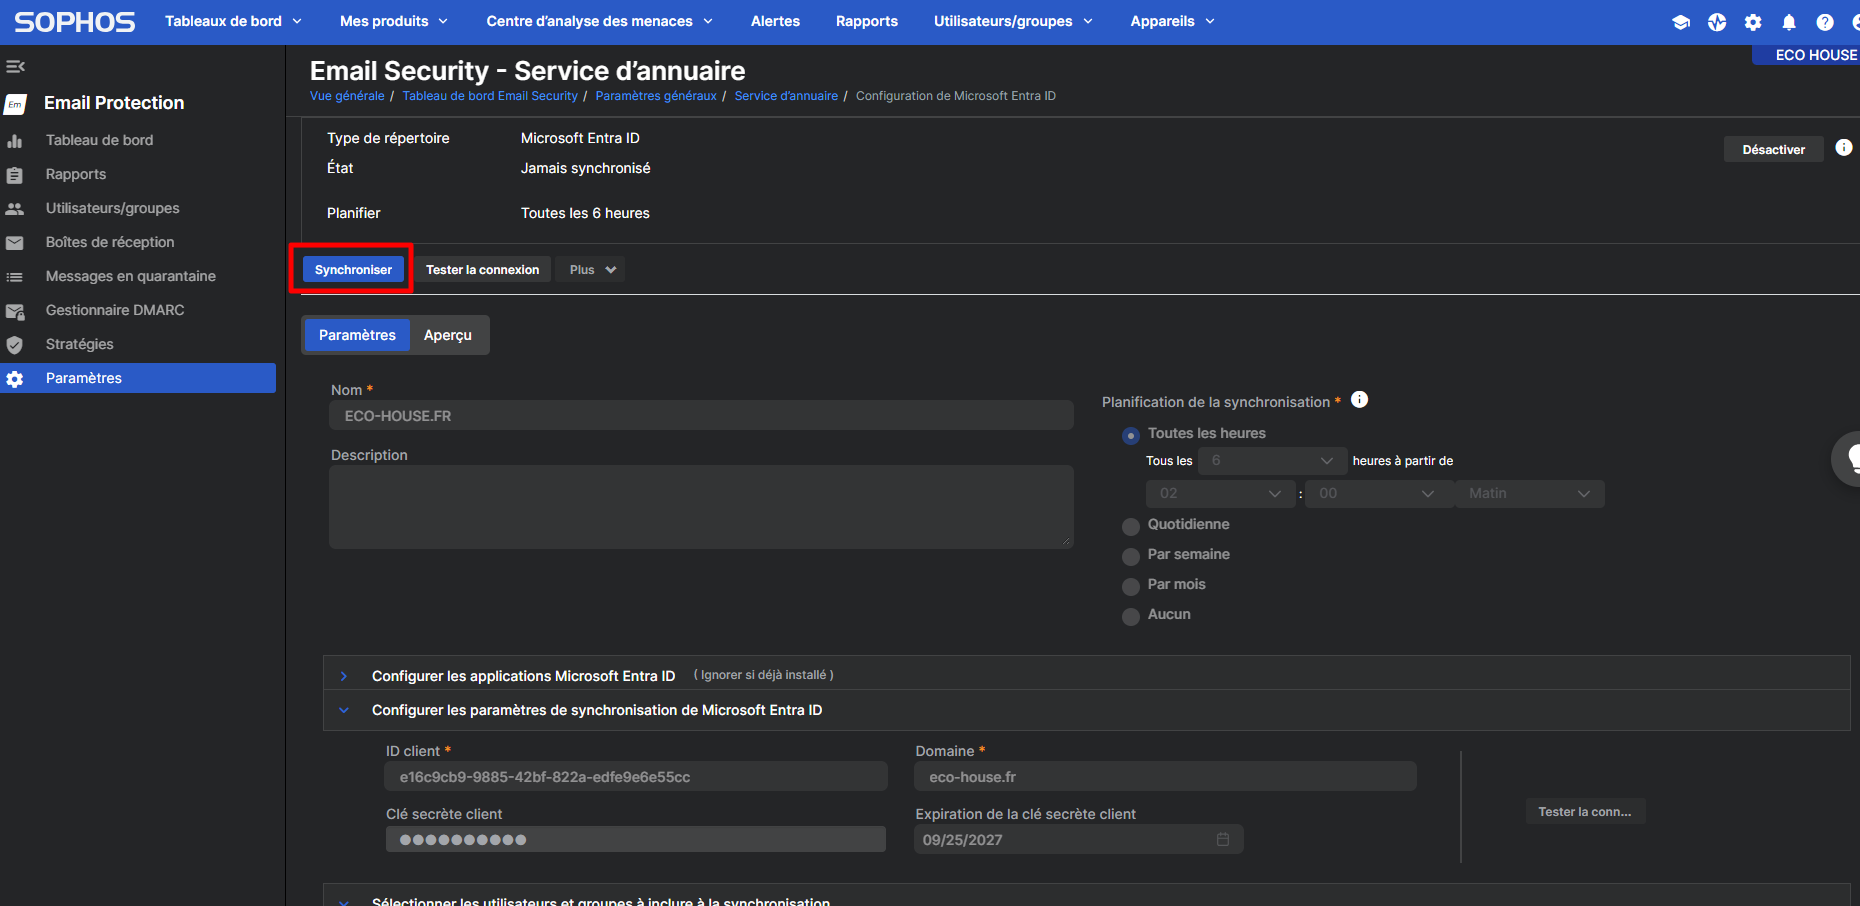Click the Rapports clipboard icon in sidebar
Screen dimensions: 1860x906
click(14, 175)
